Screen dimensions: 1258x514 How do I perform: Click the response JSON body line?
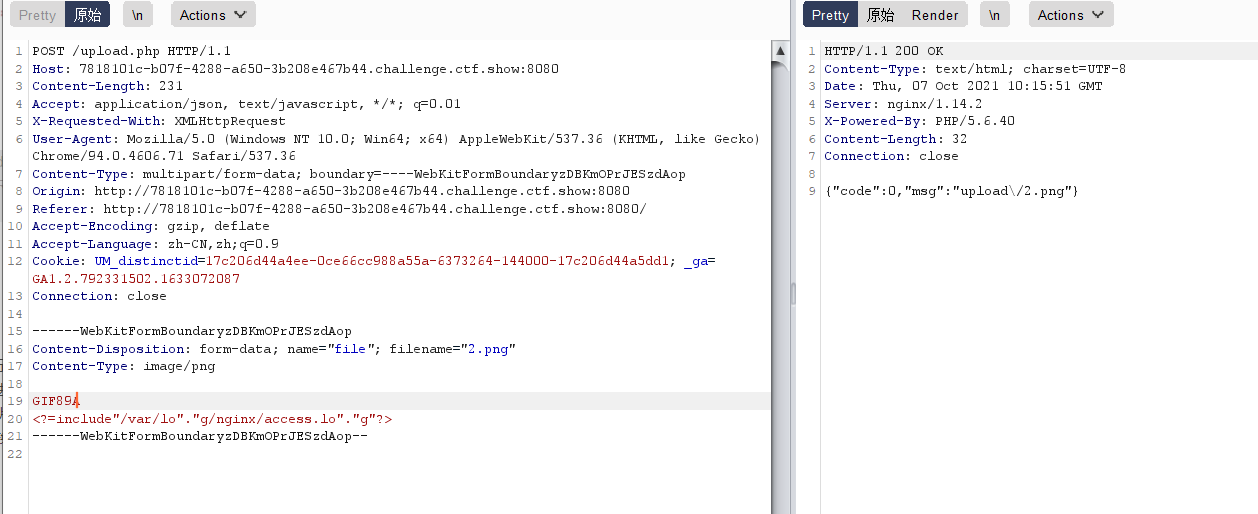coord(951,191)
